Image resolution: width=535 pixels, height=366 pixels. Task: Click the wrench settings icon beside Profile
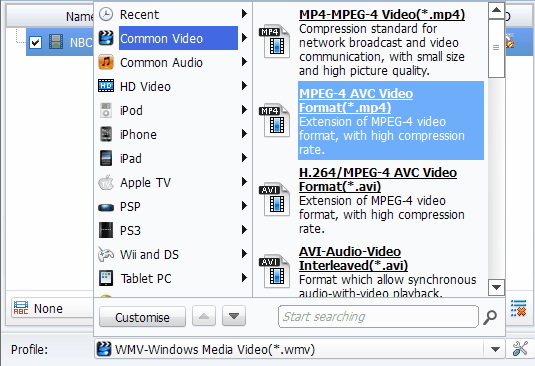click(520, 349)
